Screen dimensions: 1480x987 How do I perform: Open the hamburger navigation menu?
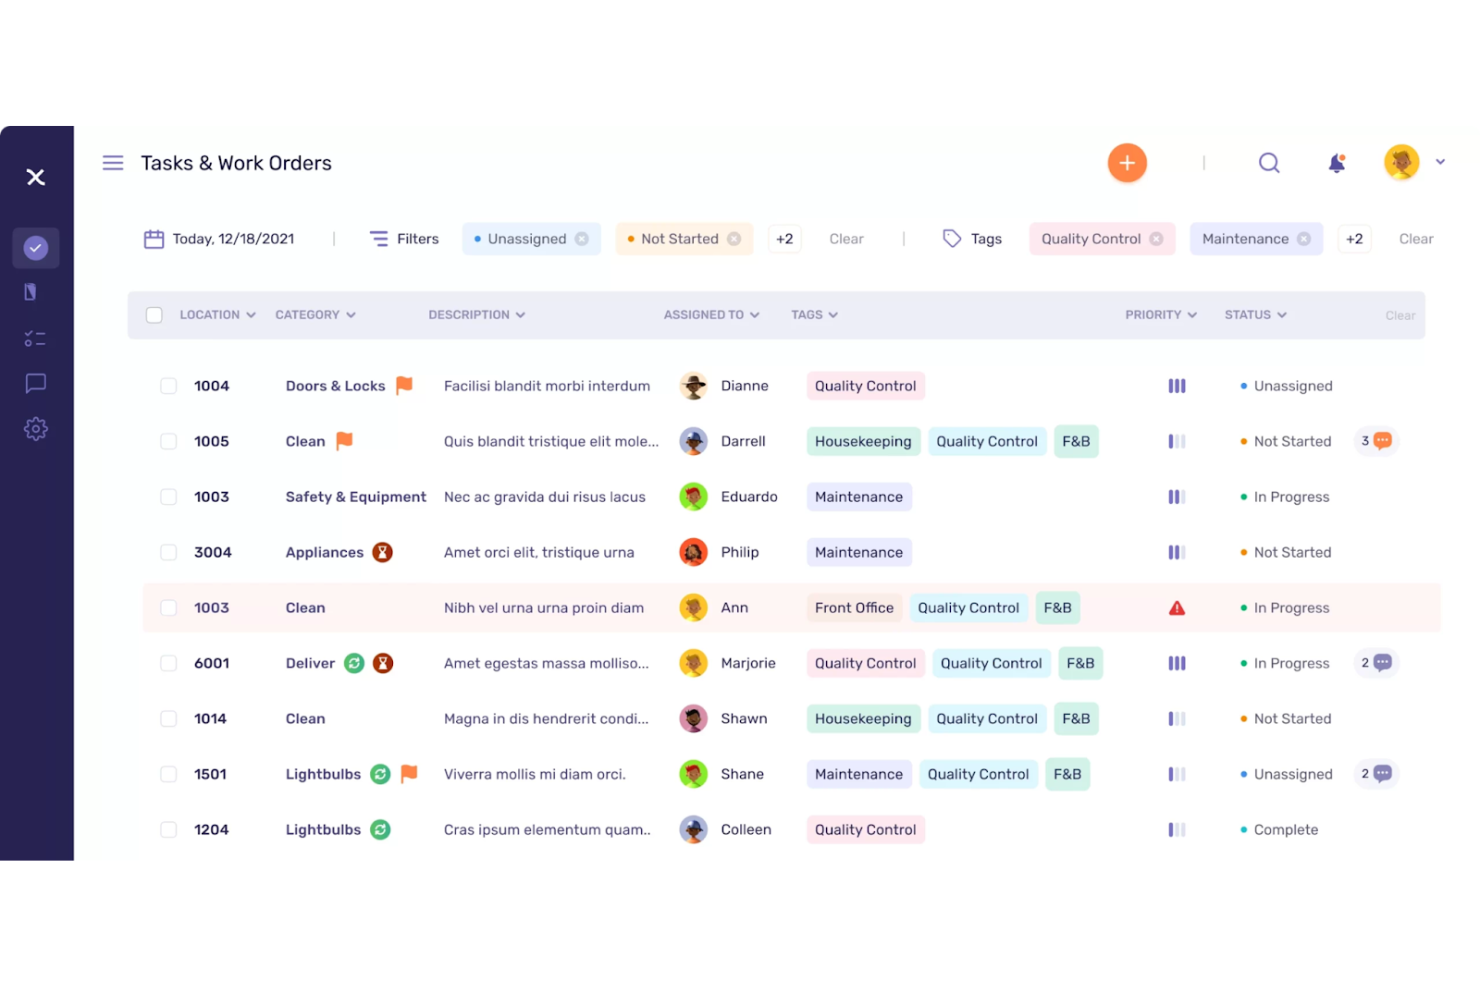click(113, 162)
